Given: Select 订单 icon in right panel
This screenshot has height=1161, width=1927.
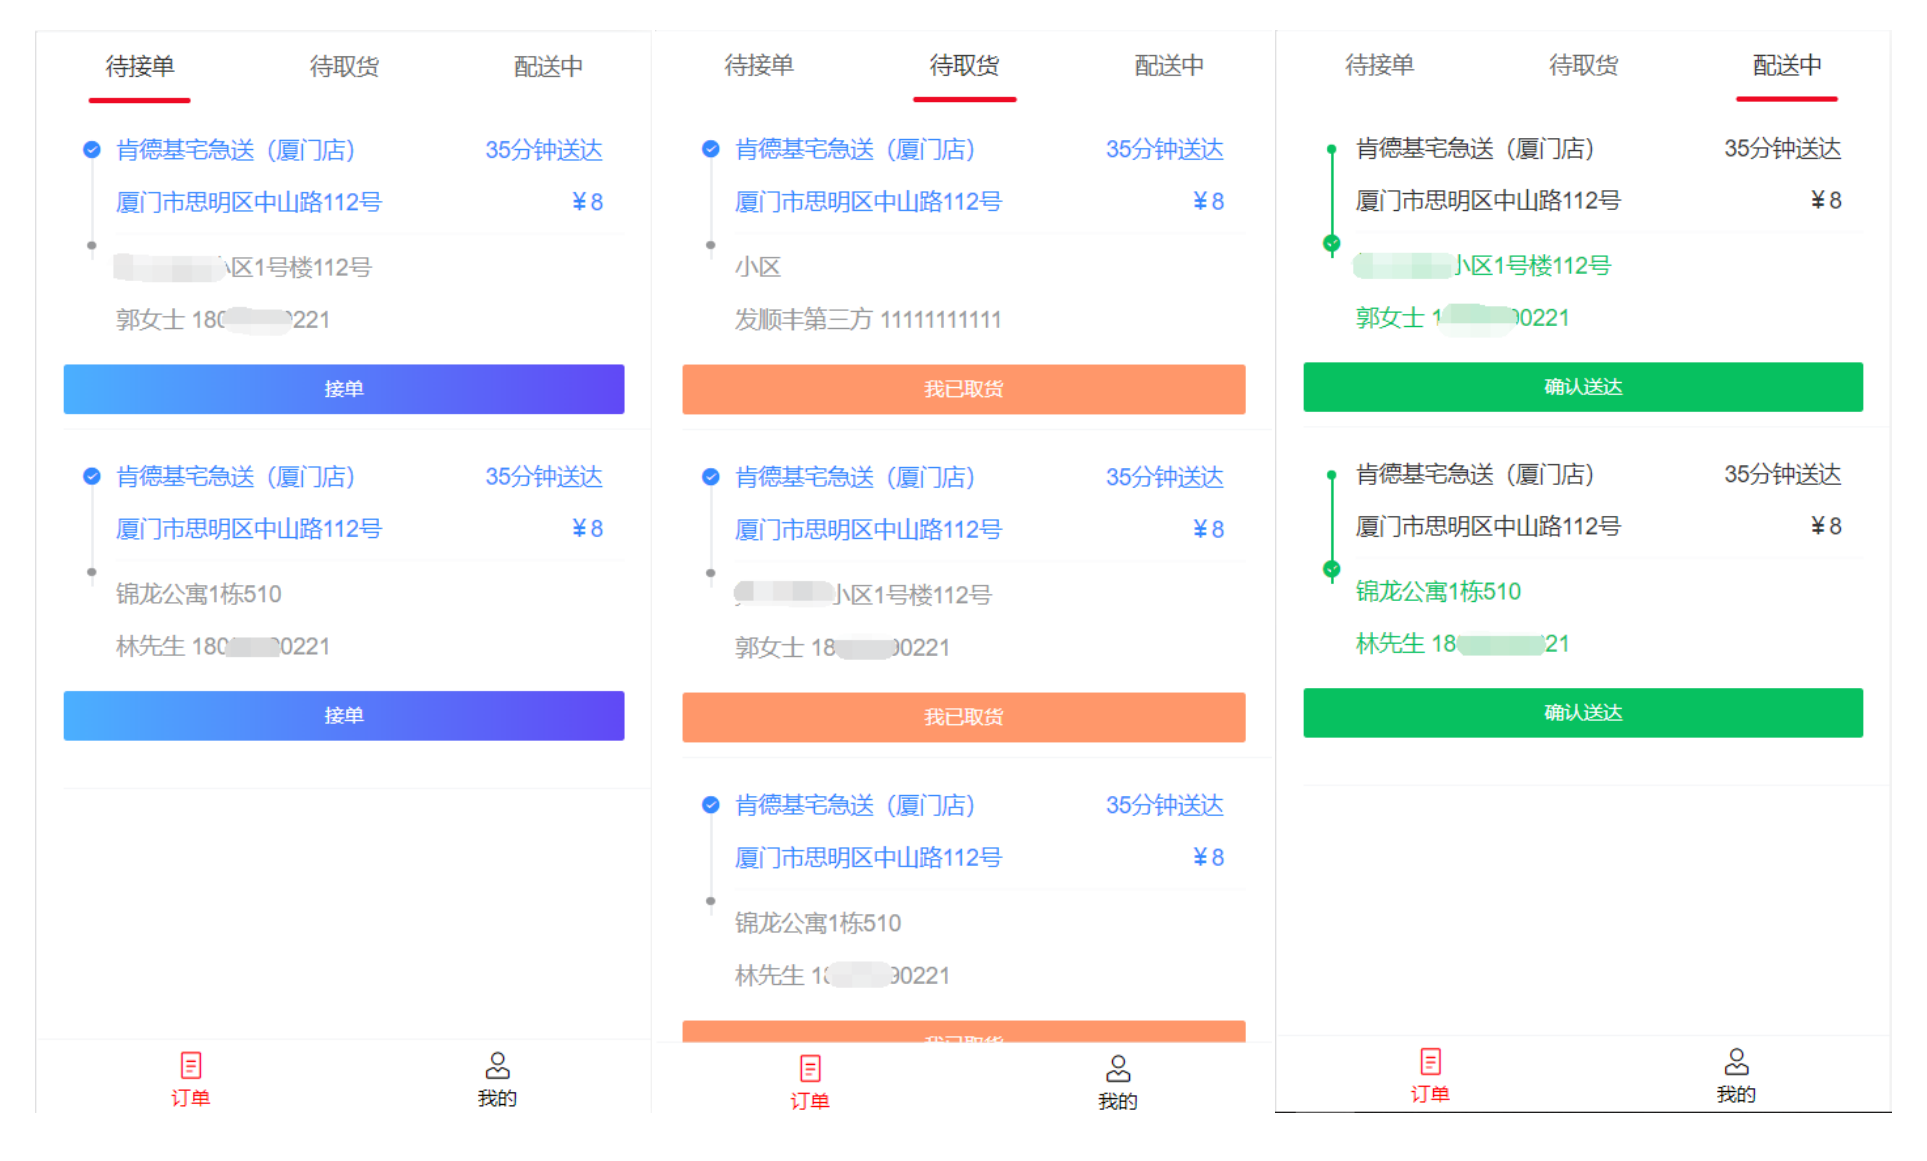Looking at the screenshot, I should pos(1430,1062).
